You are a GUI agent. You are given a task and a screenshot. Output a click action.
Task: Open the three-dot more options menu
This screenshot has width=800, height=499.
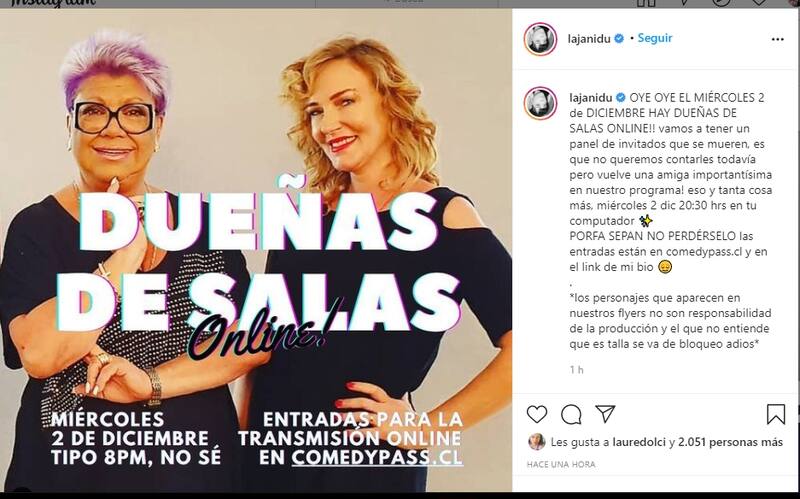pos(778,39)
